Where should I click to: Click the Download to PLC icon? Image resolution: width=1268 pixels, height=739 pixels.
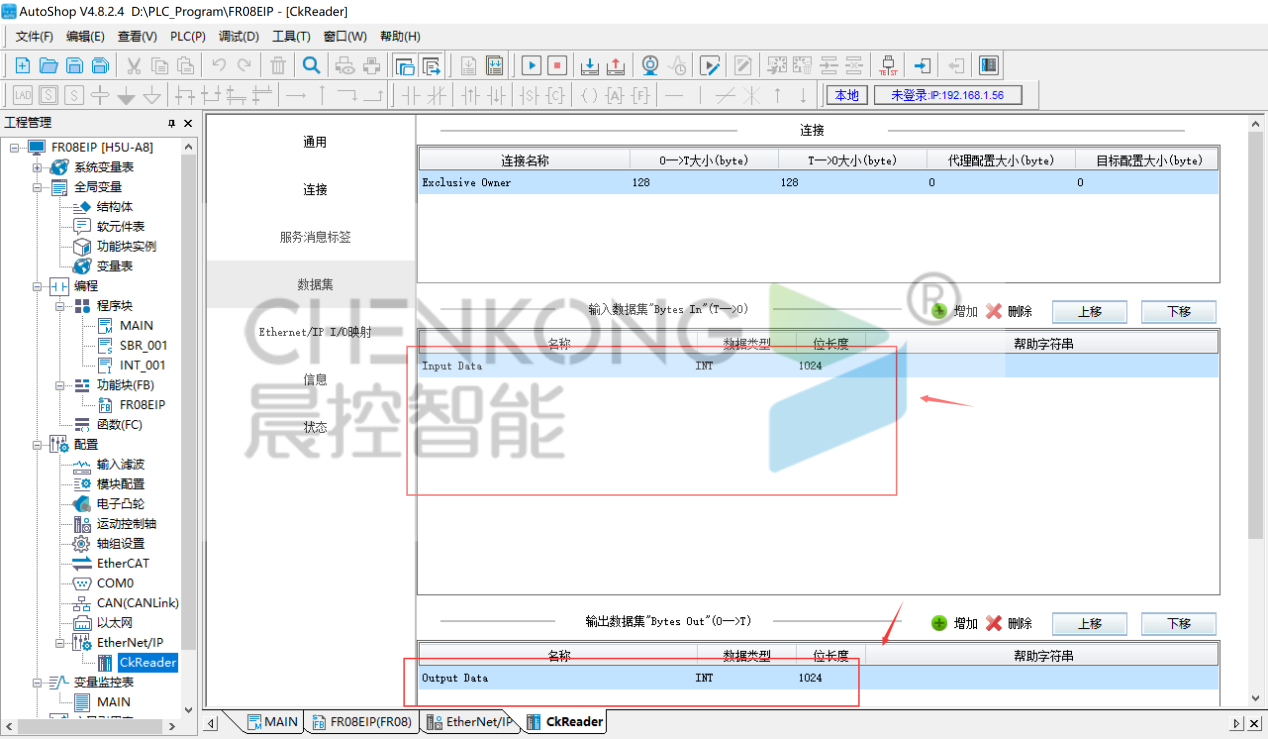pyautogui.click(x=590, y=66)
